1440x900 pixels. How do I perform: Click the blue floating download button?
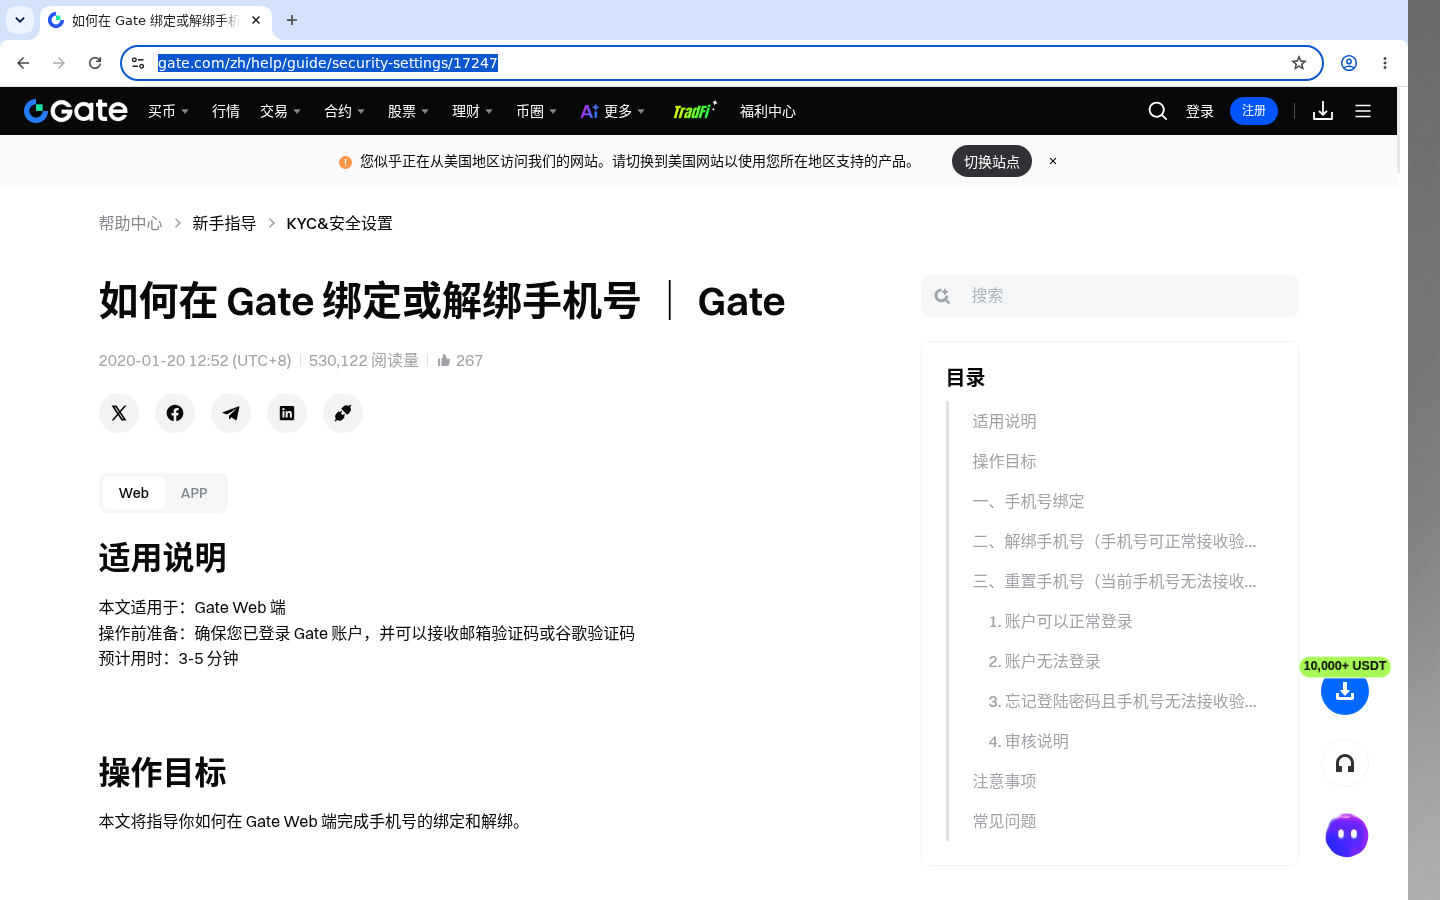click(x=1345, y=691)
